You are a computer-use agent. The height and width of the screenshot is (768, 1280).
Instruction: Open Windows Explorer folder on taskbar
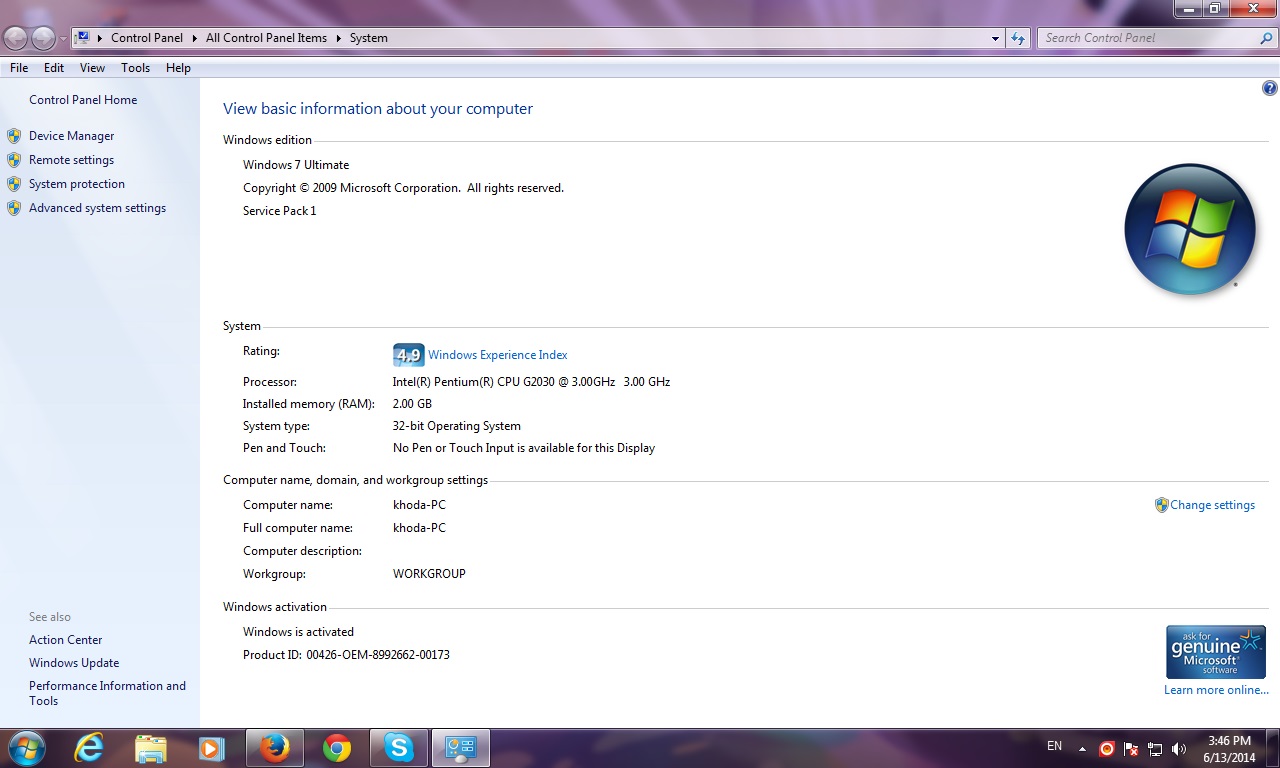click(x=150, y=748)
